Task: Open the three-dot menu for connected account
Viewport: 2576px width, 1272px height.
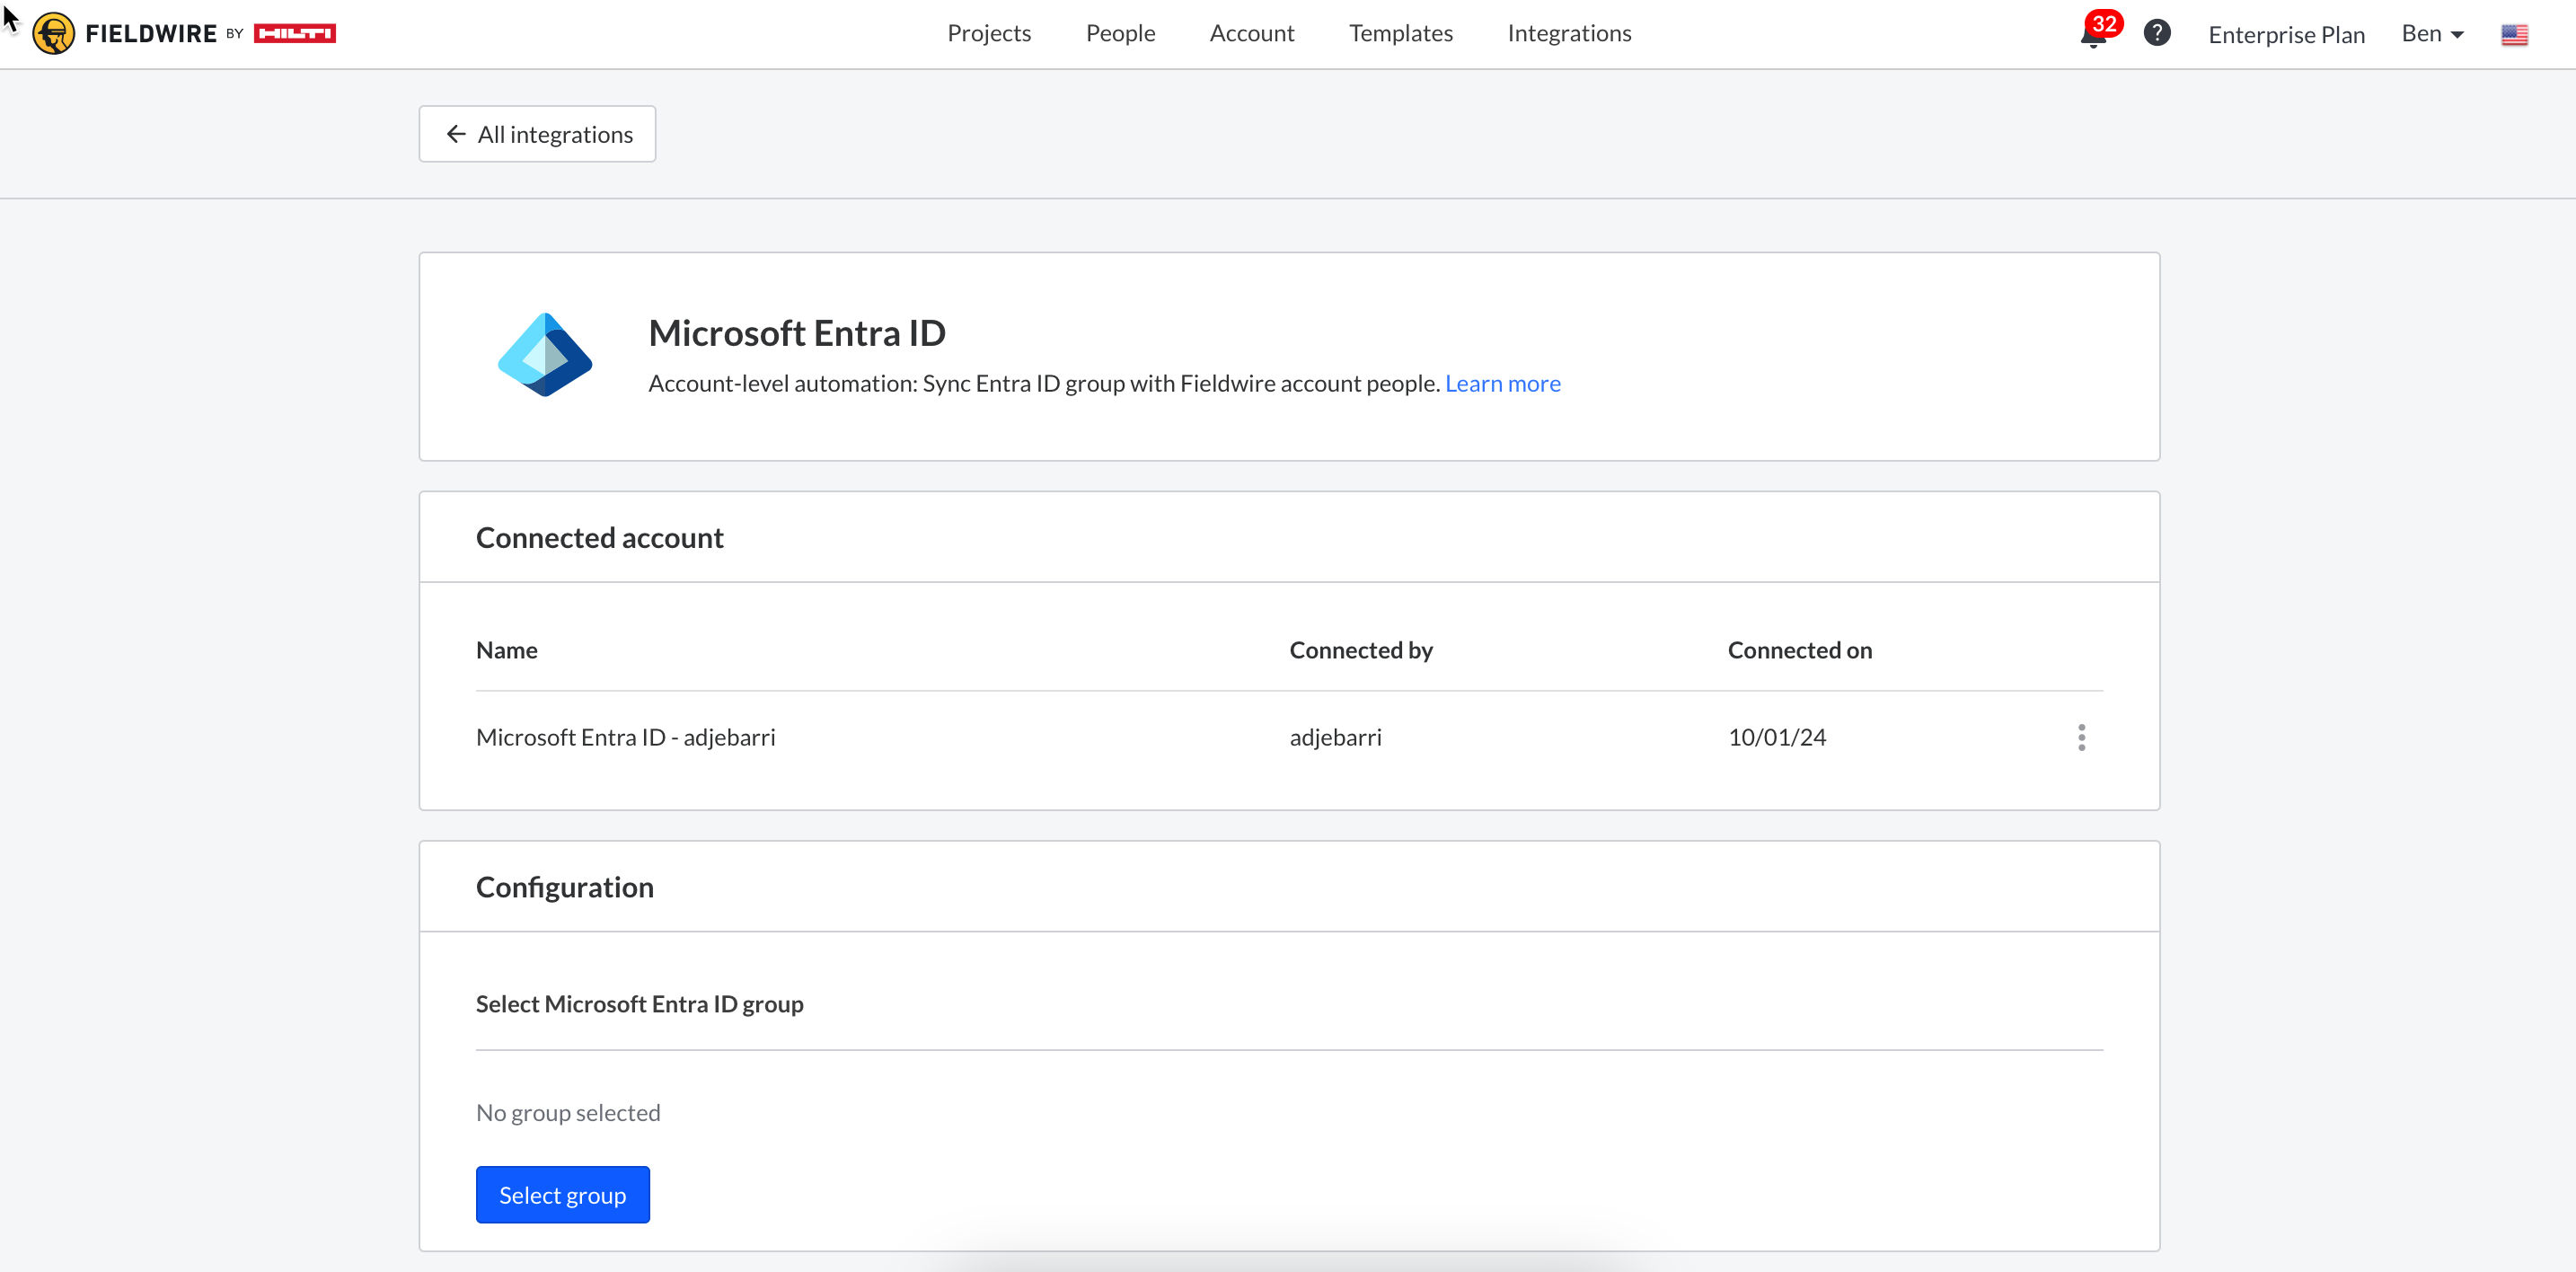Action: click(2081, 737)
